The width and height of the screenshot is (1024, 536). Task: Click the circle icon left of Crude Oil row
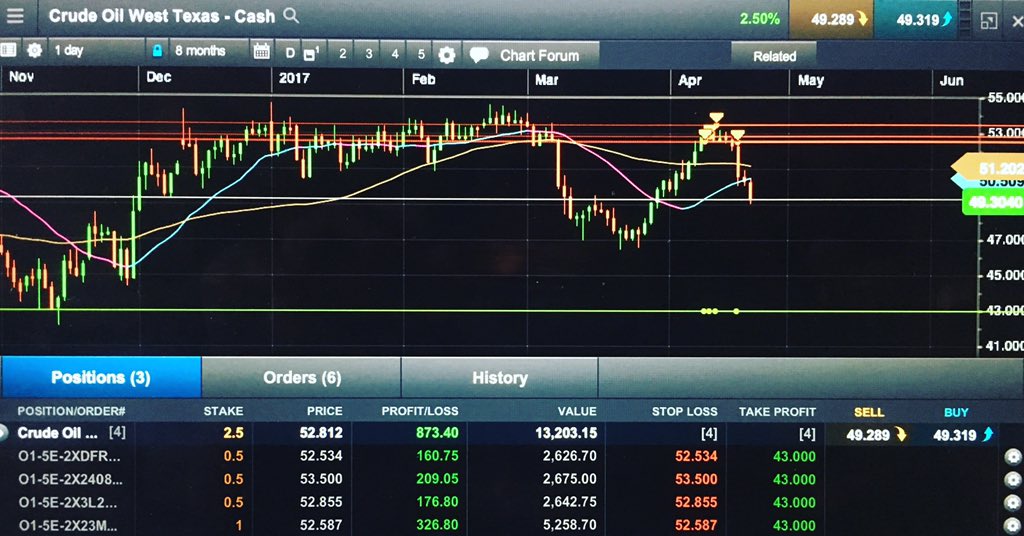coord(3,432)
